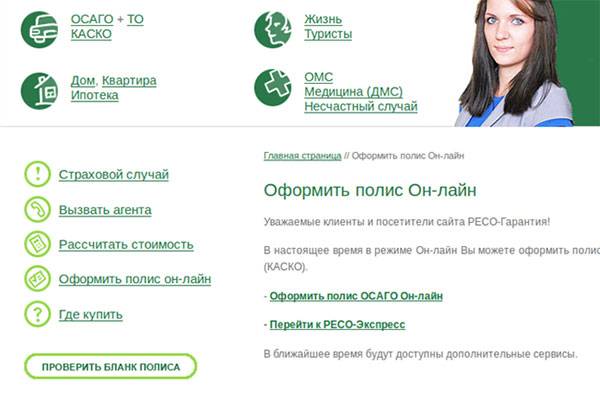Click the calculator cost icon
The width and height of the screenshot is (600, 399).
point(38,244)
